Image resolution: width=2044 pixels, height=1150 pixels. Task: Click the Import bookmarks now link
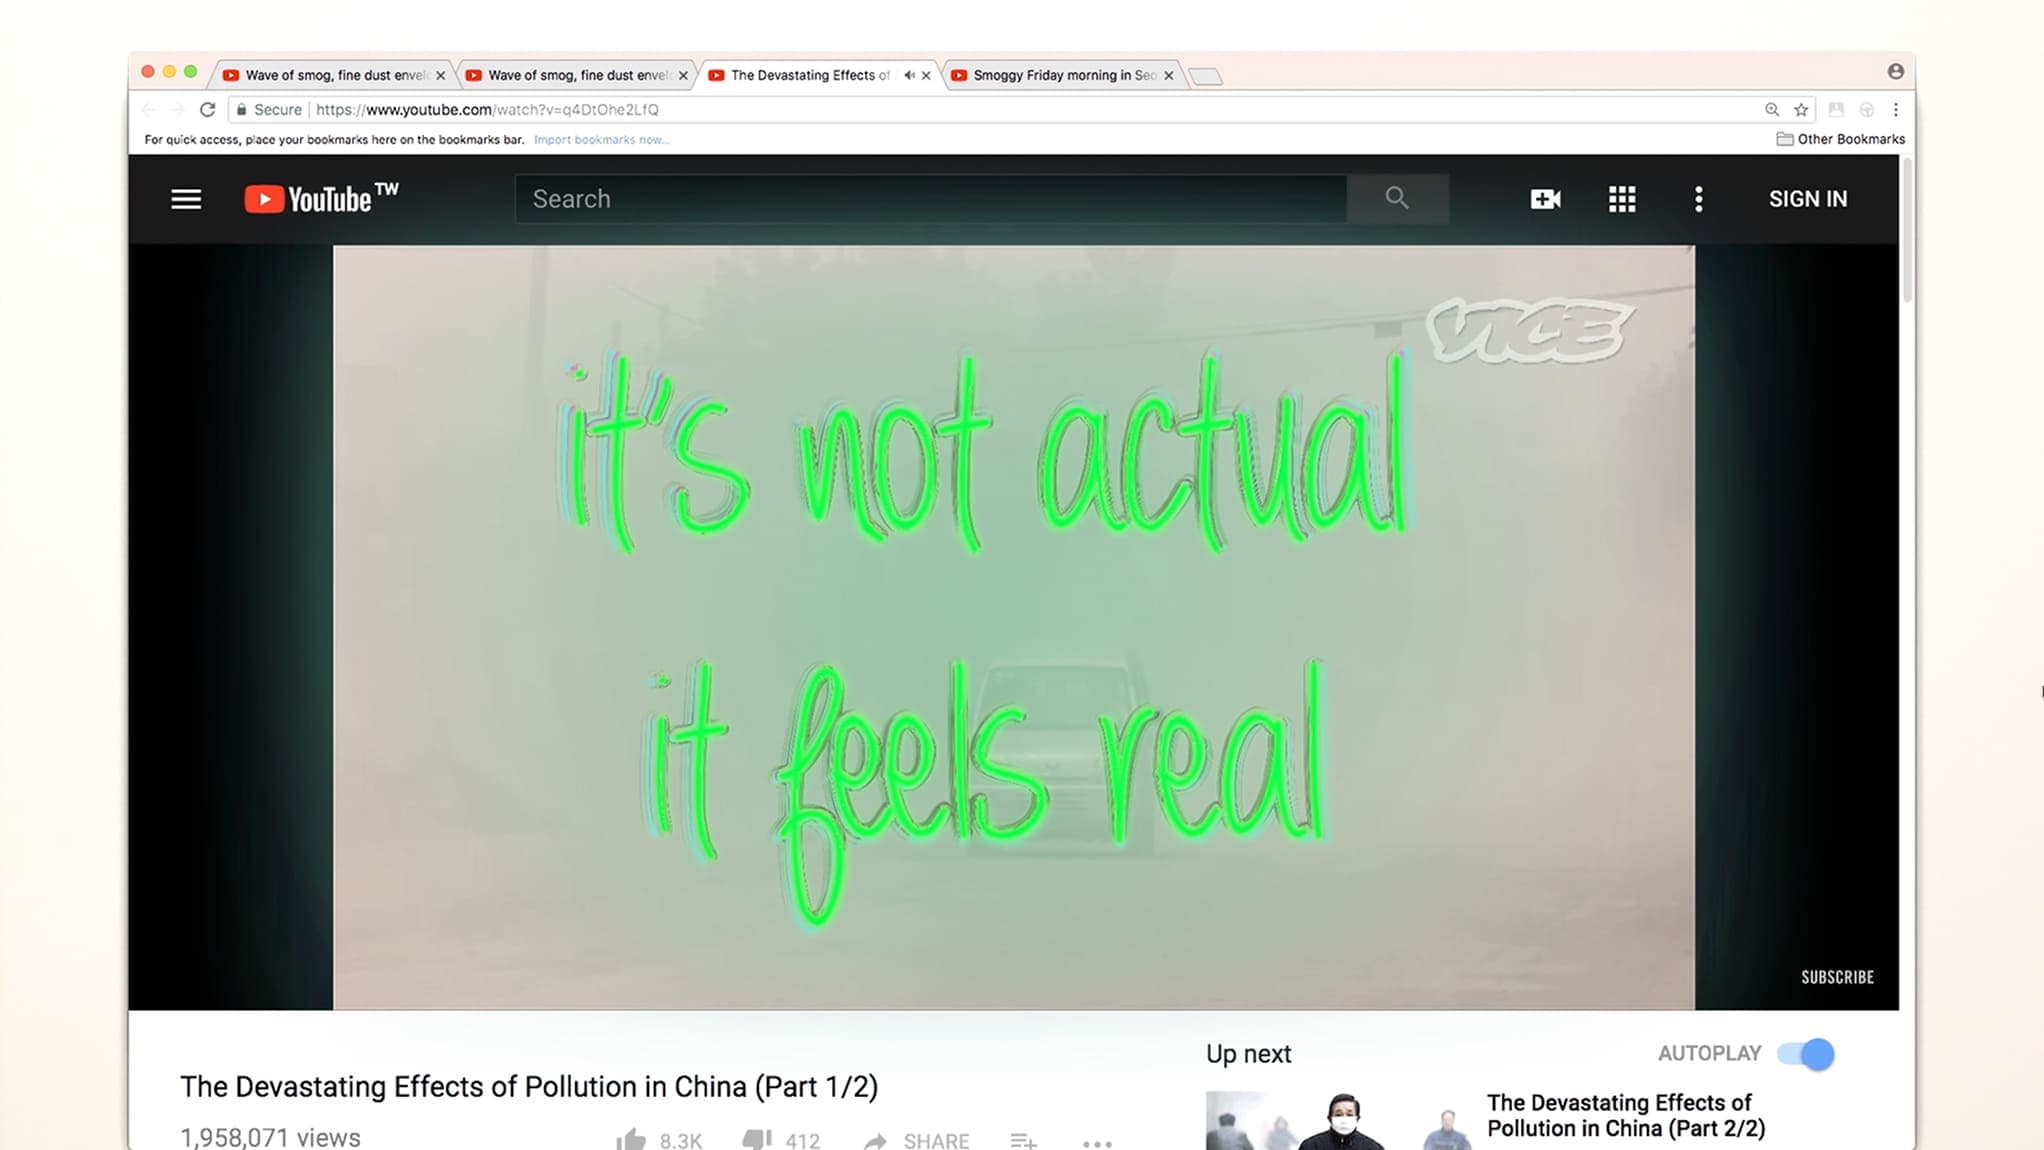pyautogui.click(x=601, y=140)
